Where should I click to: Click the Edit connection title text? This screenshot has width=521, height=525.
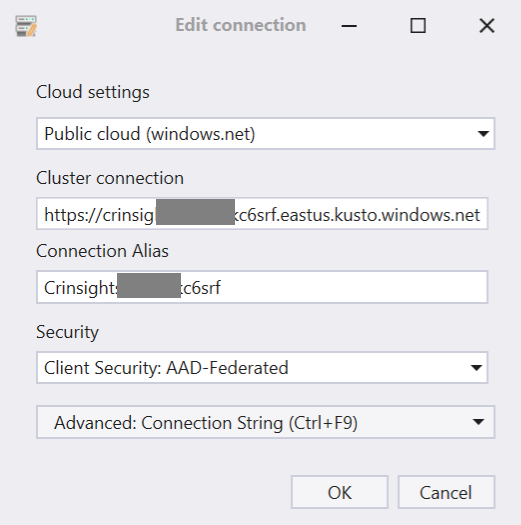point(241,25)
